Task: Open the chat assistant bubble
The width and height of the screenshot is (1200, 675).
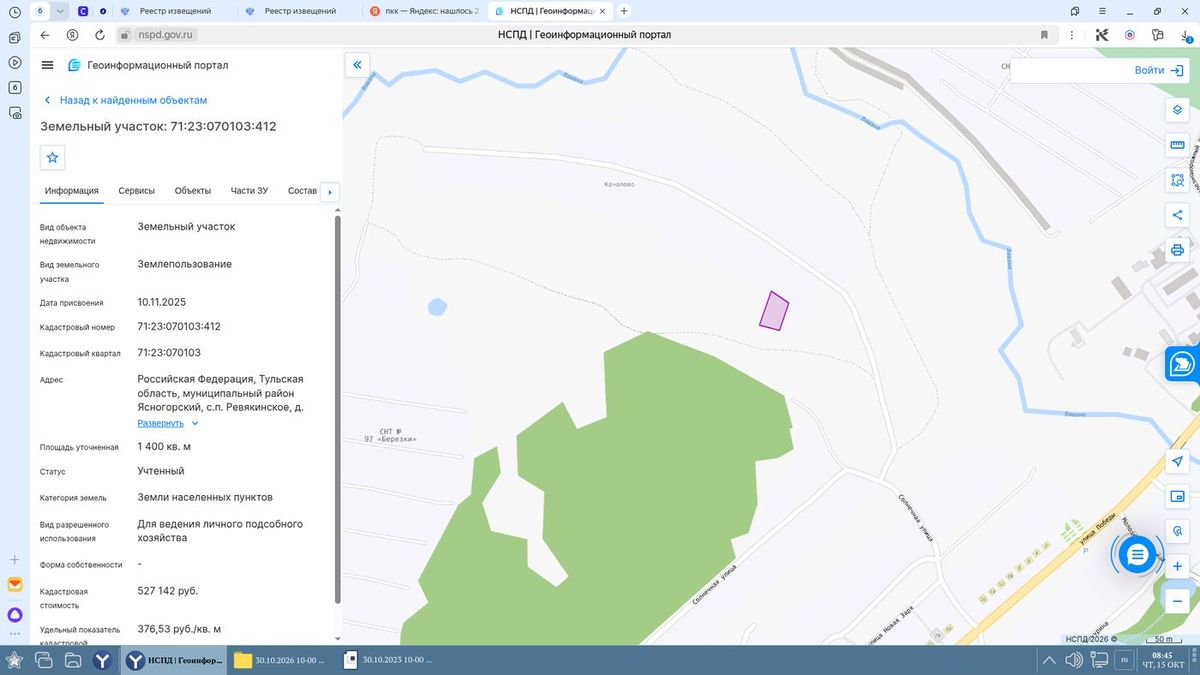Action: click(1137, 554)
